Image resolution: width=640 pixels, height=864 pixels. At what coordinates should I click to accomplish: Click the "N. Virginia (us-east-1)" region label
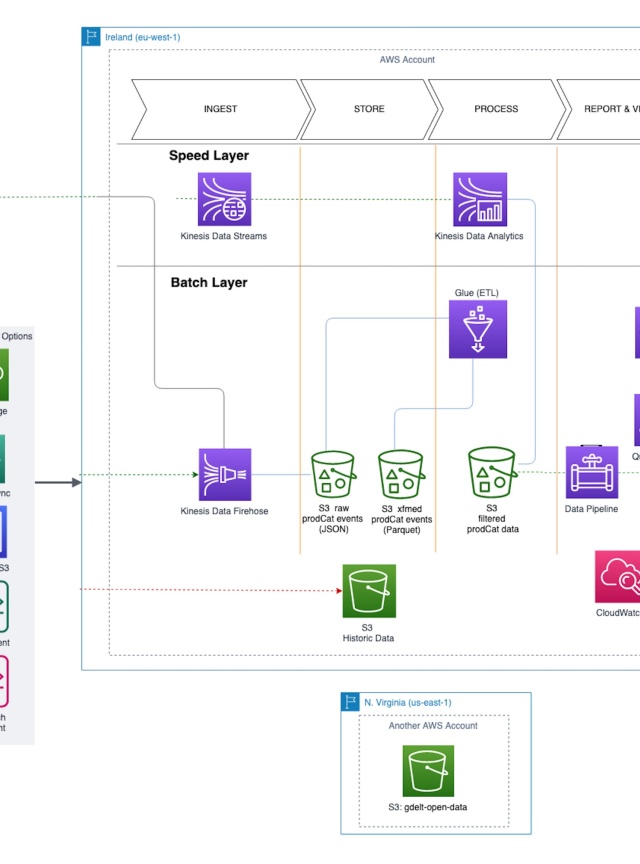[408, 703]
